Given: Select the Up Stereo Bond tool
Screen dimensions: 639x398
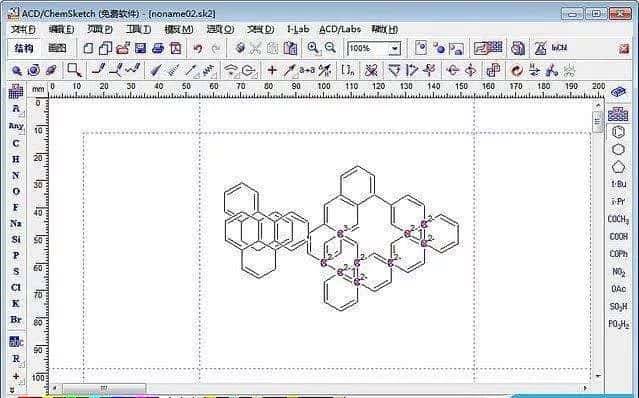Looking at the screenshot, I should pyautogui.click(x=155, y=71).
